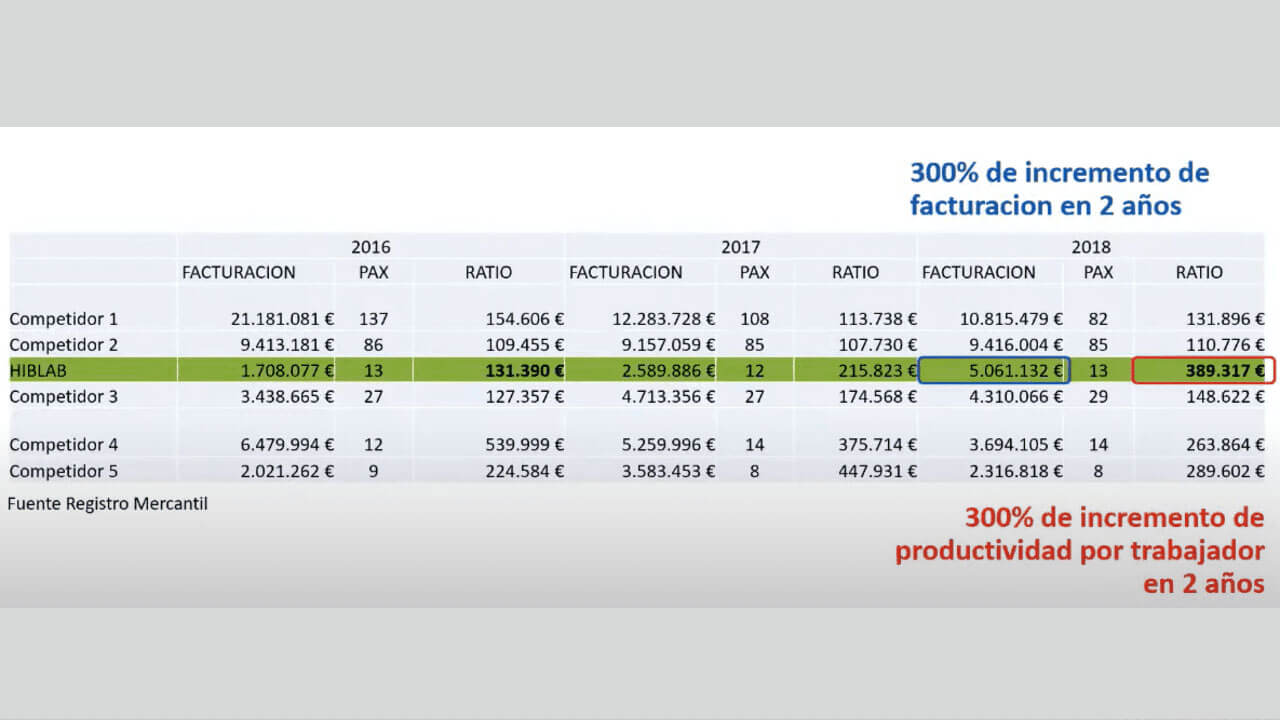Click the 2017 year header

(x=741, y=247)
